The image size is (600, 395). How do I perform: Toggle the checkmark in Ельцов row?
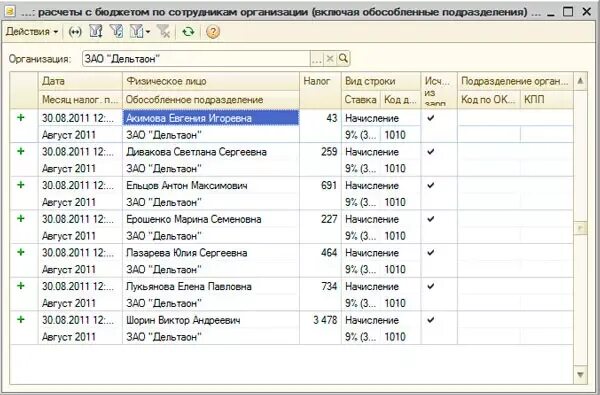[431, 185]
